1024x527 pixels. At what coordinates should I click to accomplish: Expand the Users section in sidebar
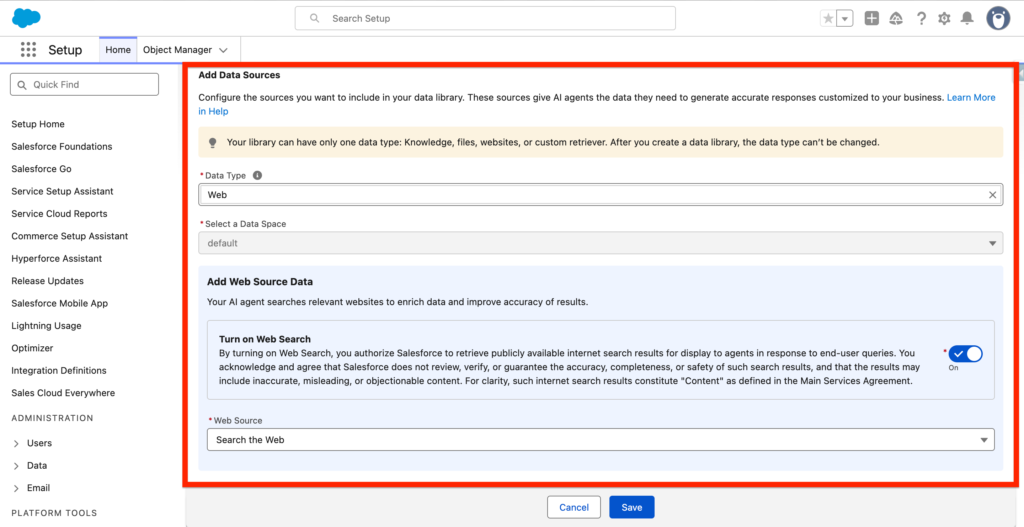tap(17, 443)
